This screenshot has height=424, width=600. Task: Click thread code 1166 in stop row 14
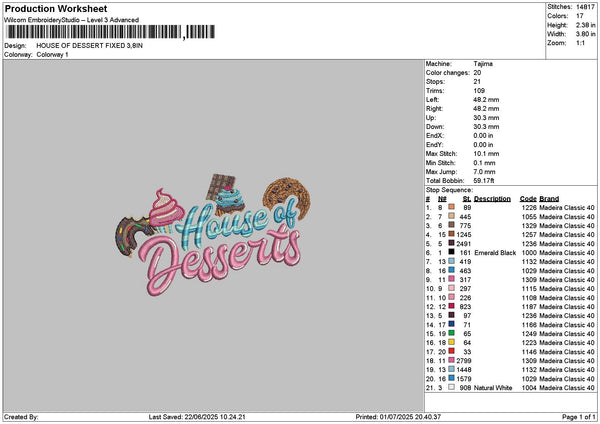(529, 325)
